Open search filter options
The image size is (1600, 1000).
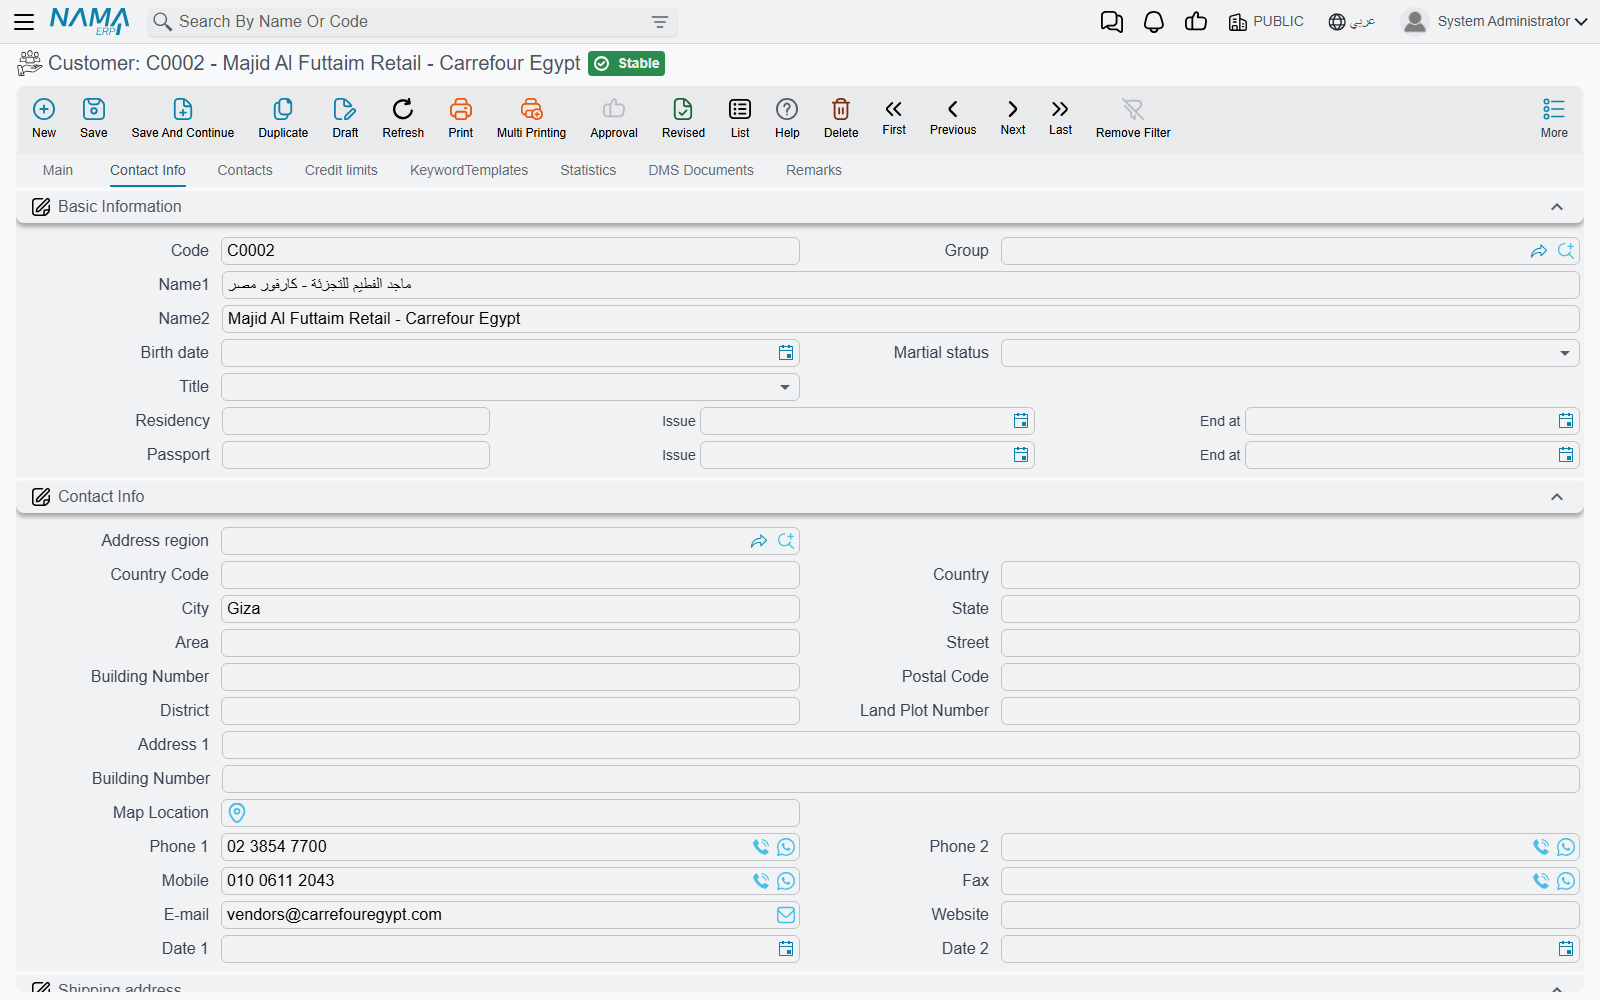pyautogui.click(x=660, y=22)
